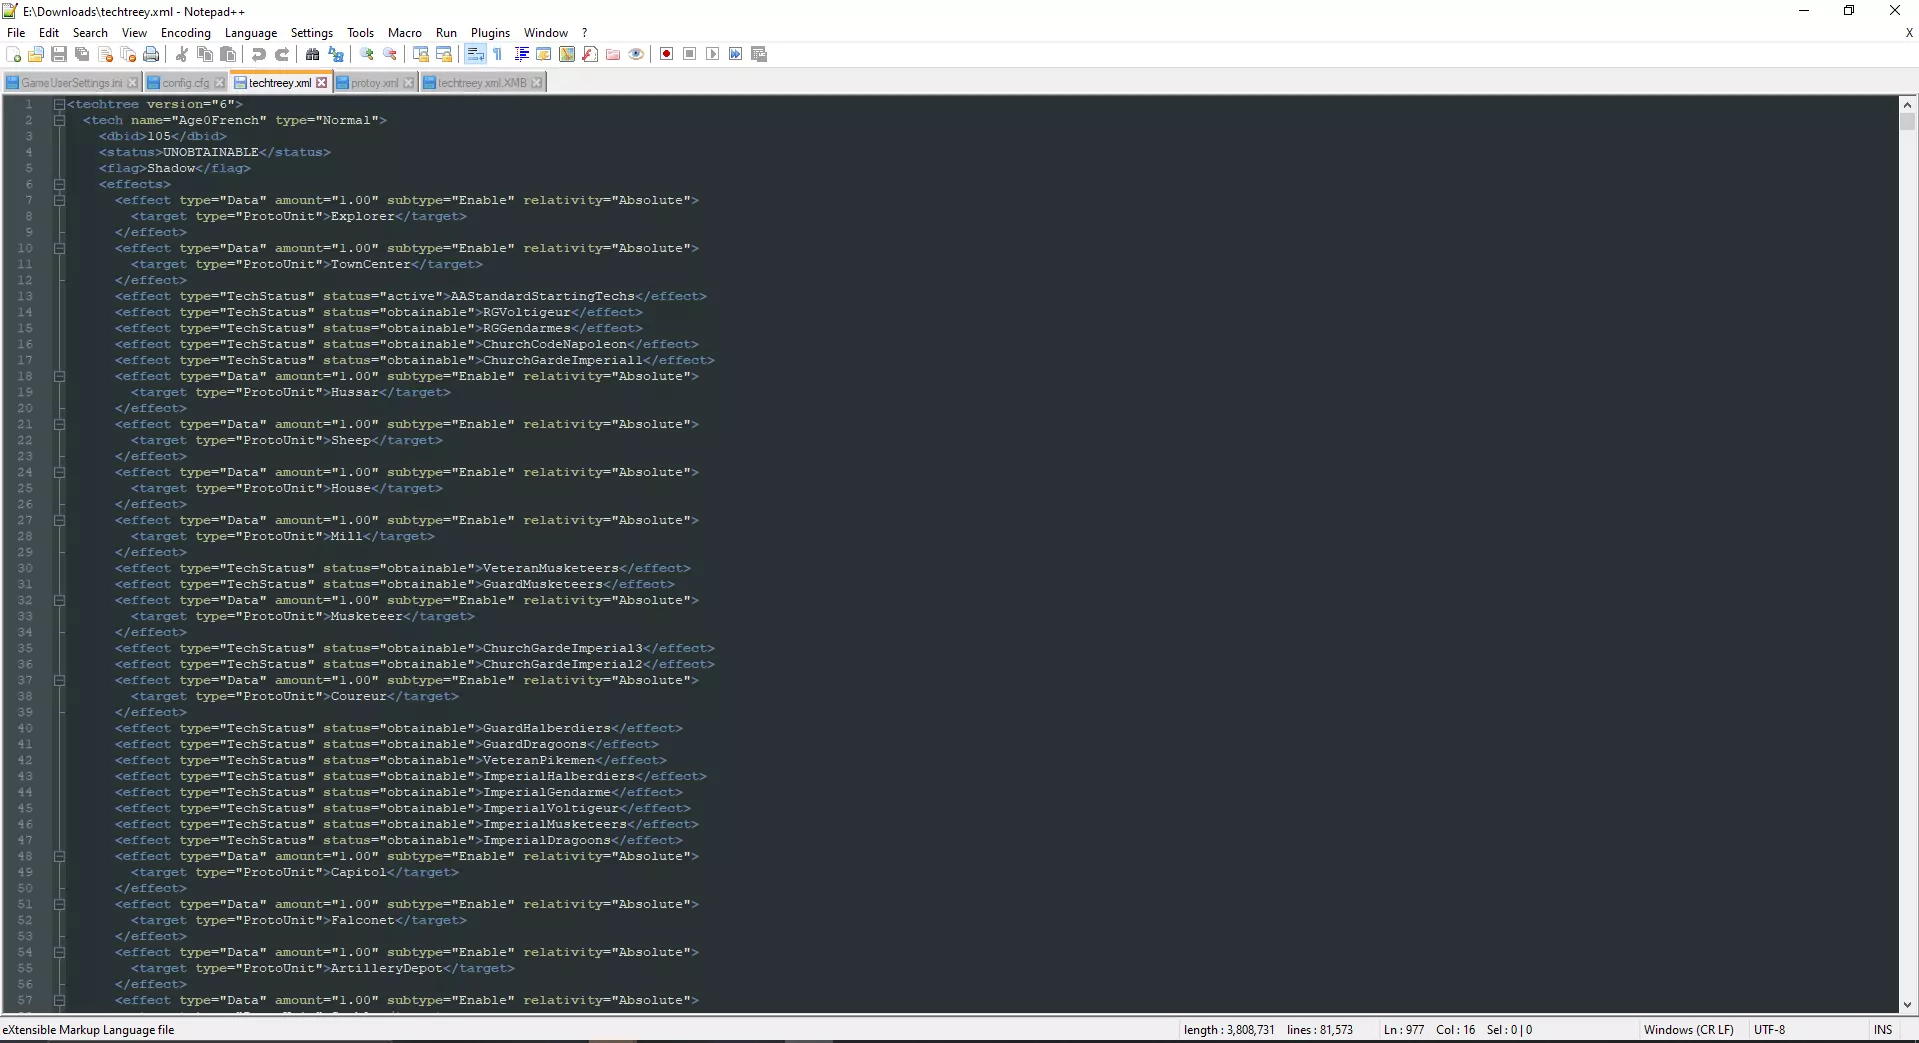
Task: Click the Paste clipboard icon
Action: [x=228, y=54]
